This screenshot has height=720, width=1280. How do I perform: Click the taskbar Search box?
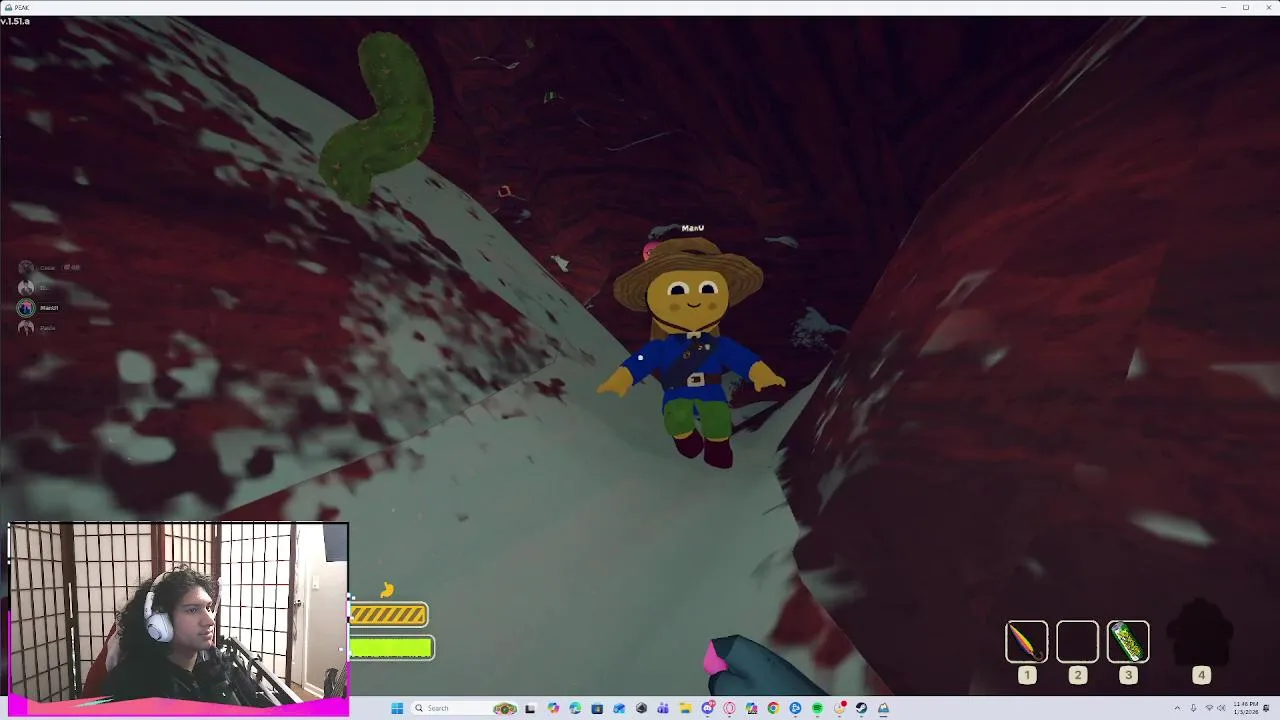tap(465, 708)
